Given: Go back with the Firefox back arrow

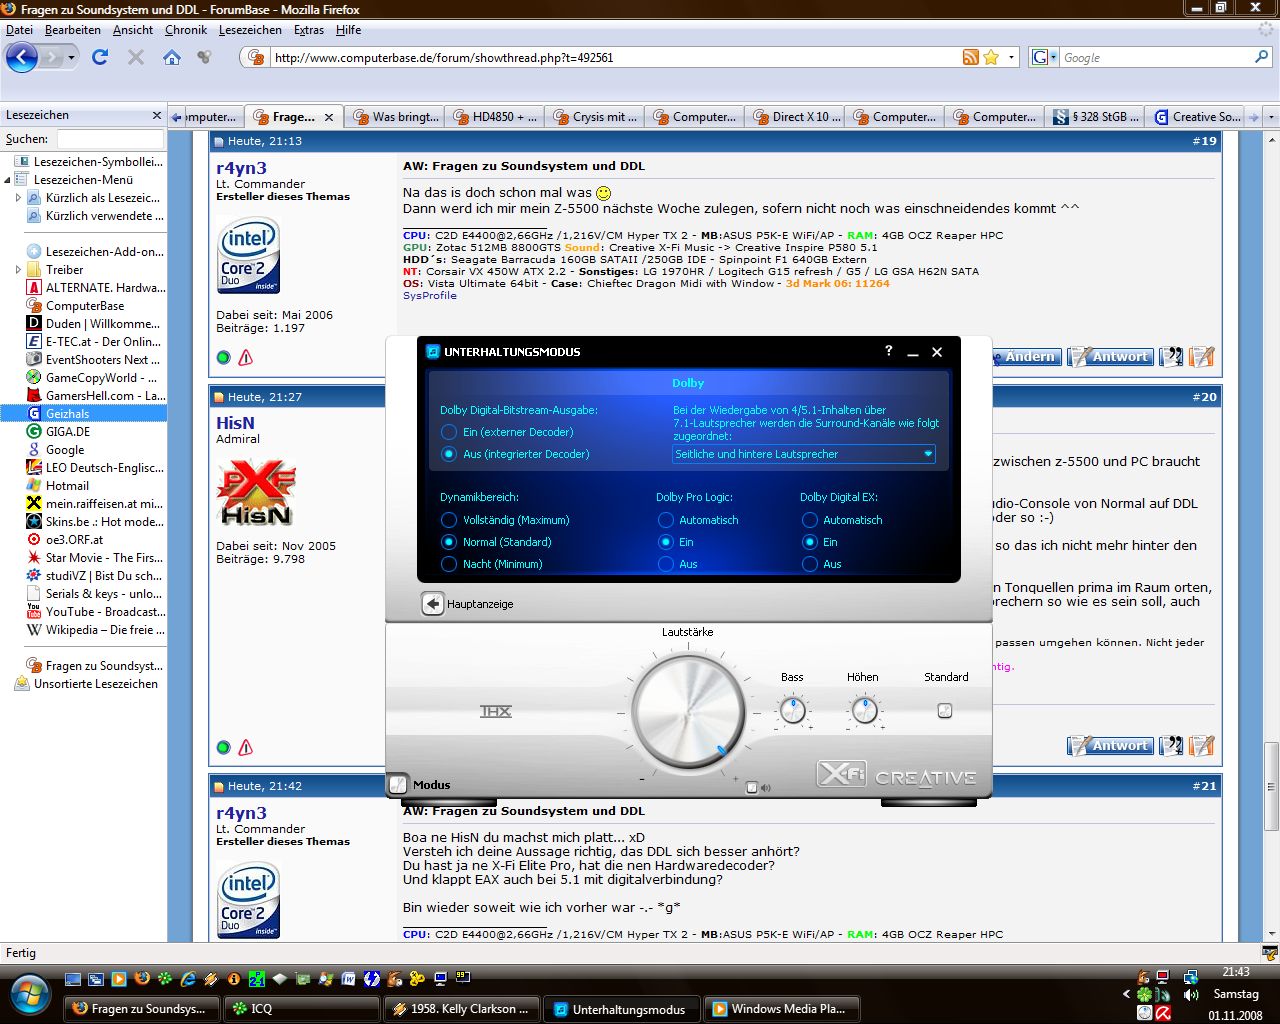Looking at the screenshot, I should (22, 57).
